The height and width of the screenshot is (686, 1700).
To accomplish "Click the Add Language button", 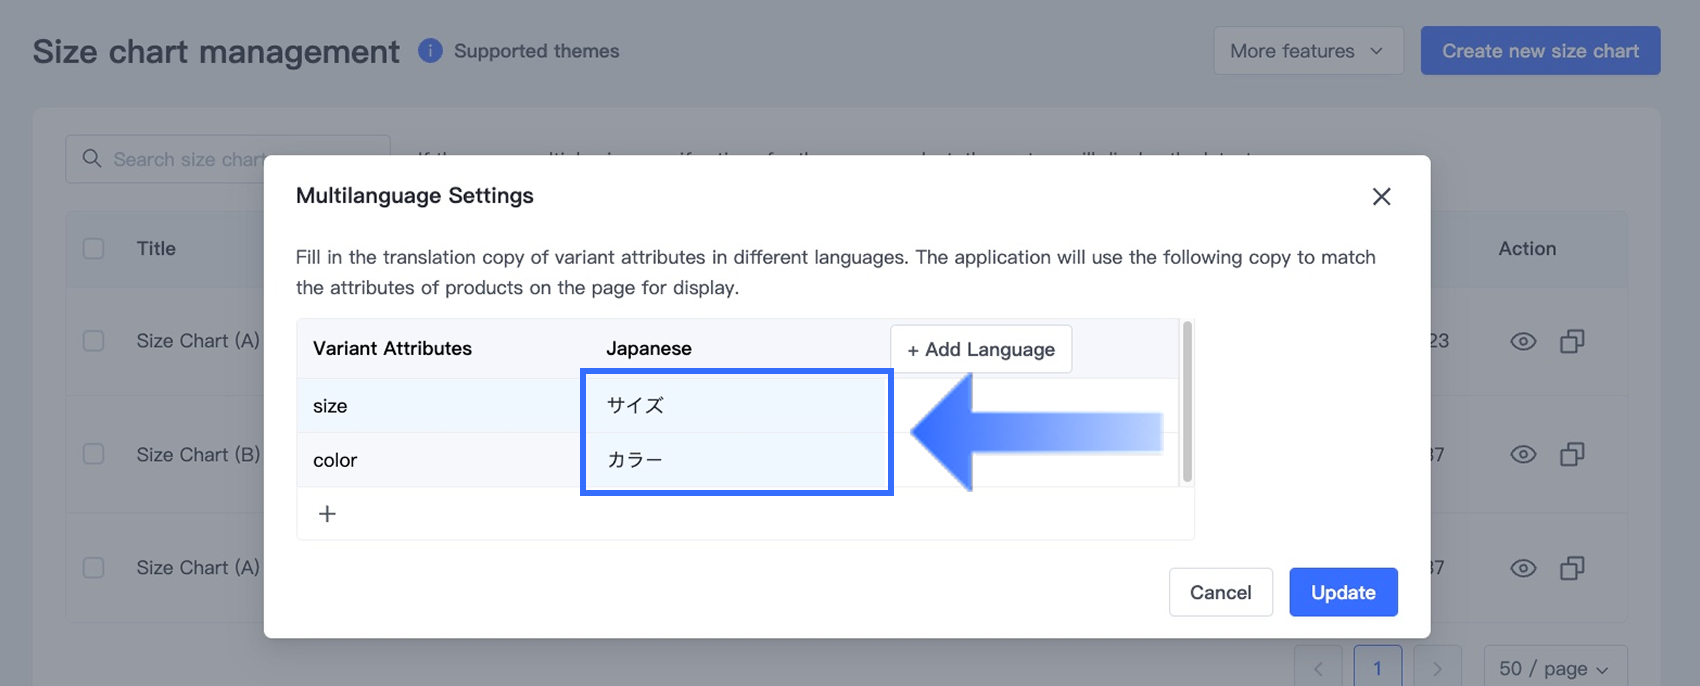I will pyautogui.click(x=981, y=349).
